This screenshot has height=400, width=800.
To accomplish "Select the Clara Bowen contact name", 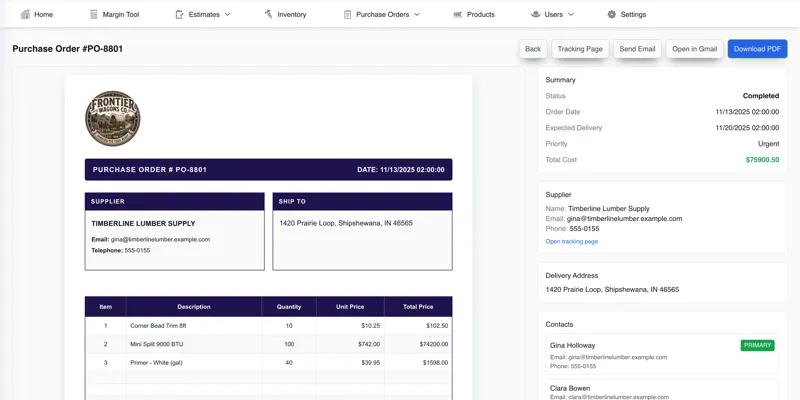I will coord(570,388).
